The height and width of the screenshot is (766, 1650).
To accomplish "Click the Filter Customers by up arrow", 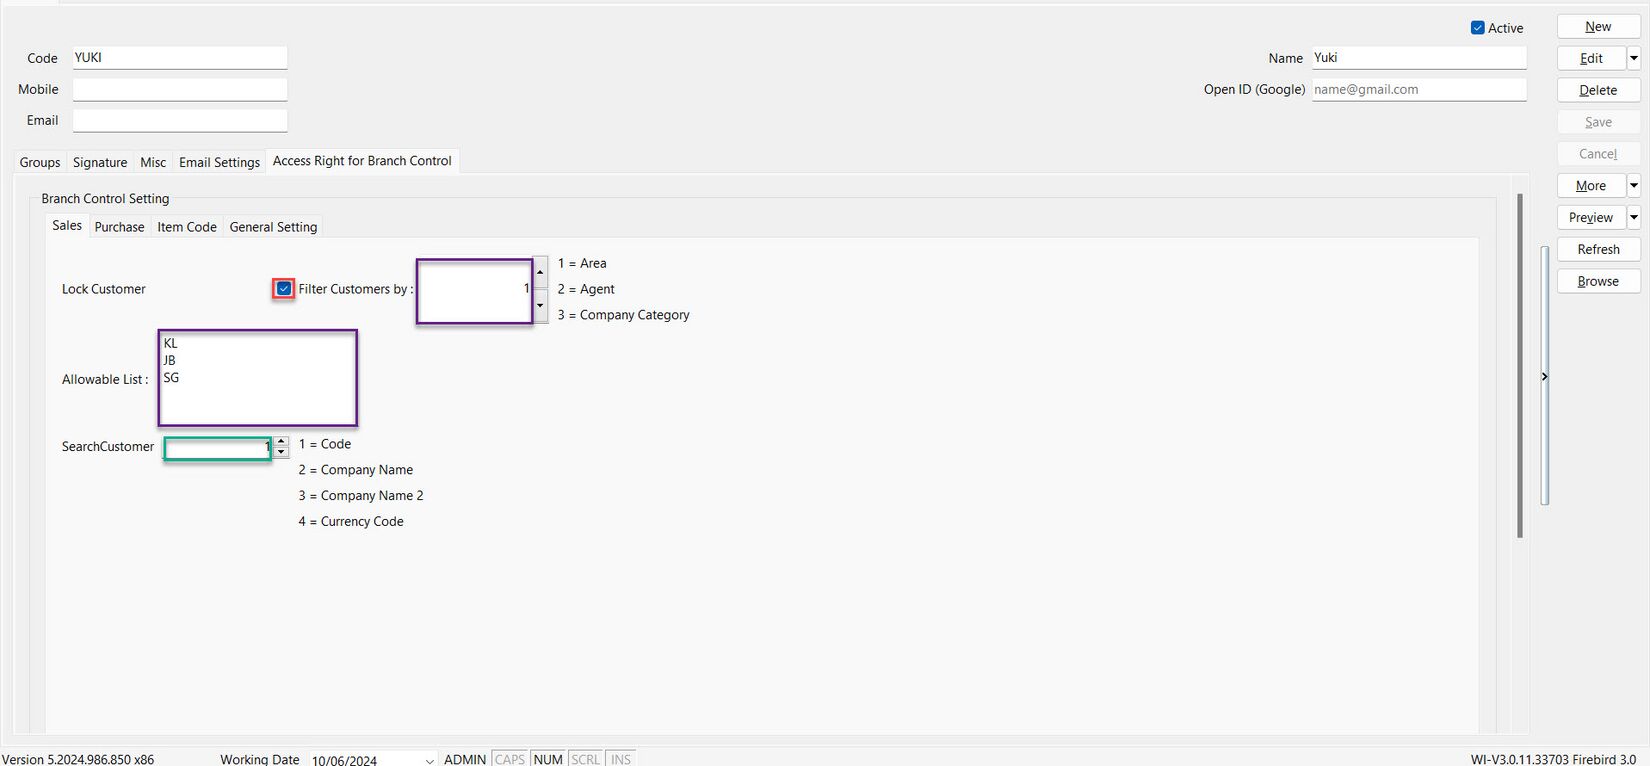I will coord(540,272).
